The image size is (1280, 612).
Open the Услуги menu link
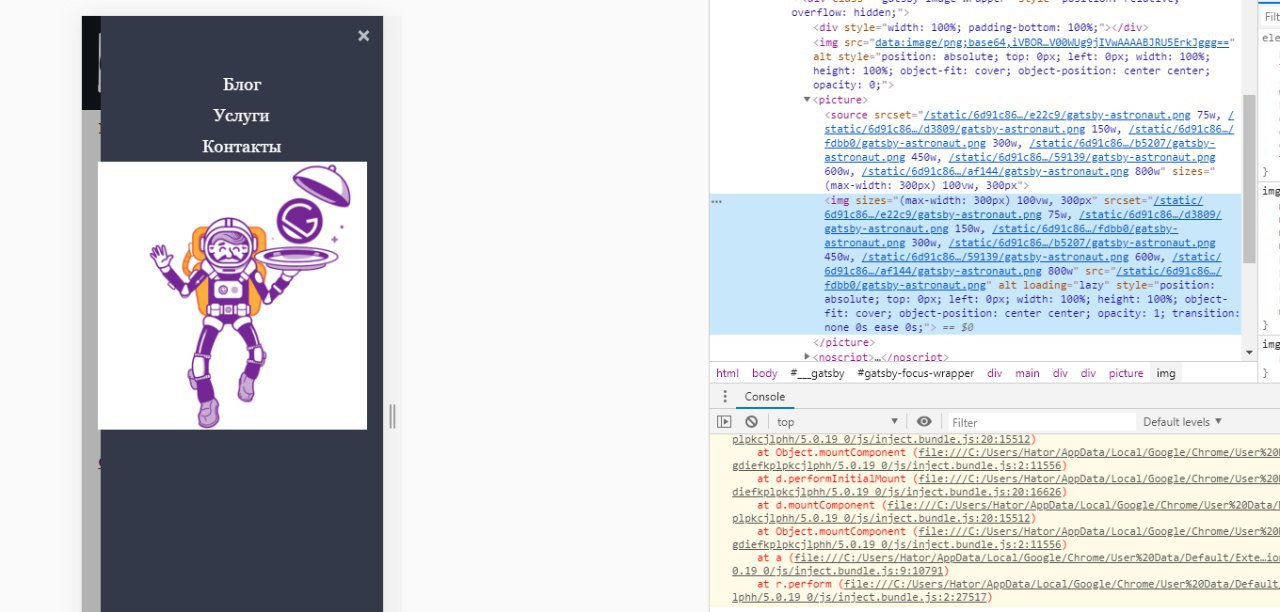pos(241,115)
